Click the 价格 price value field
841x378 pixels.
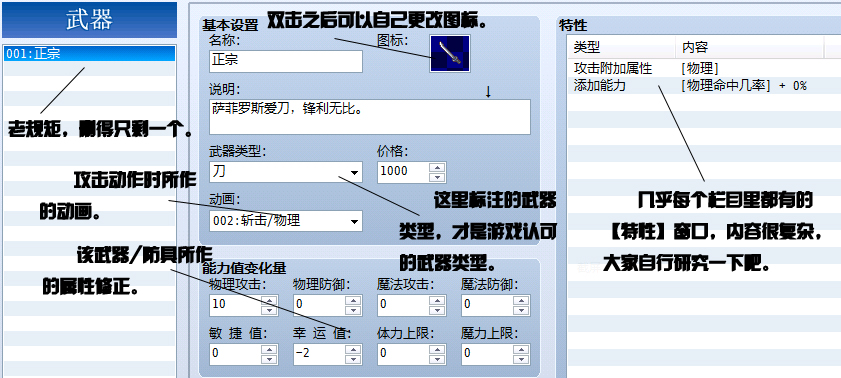403,172
